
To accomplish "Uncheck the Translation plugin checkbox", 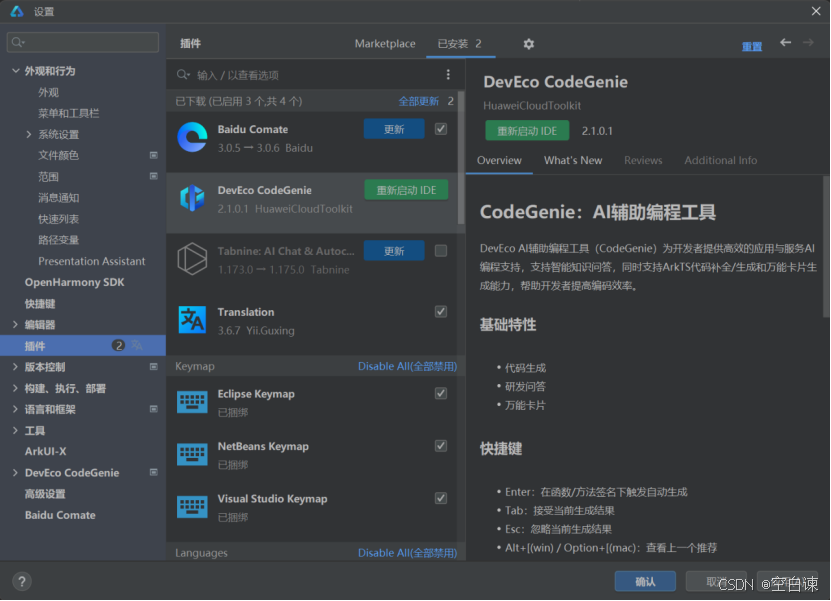I will [440, 312].
